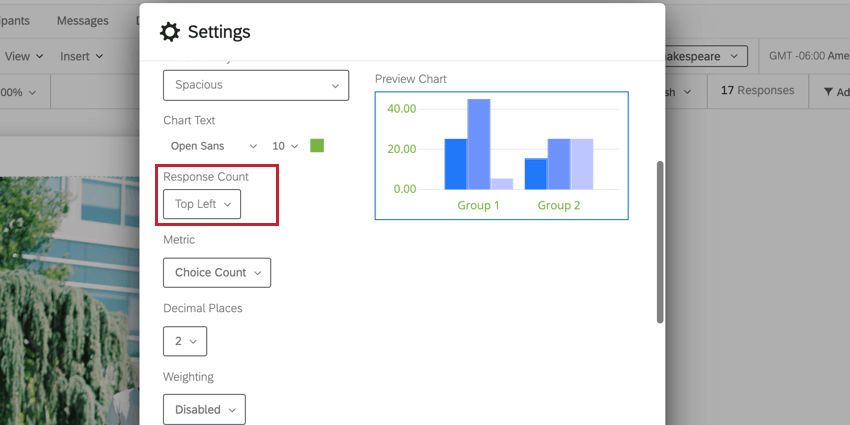Change the chart text size 10 dropdown

tap(286, 146)
